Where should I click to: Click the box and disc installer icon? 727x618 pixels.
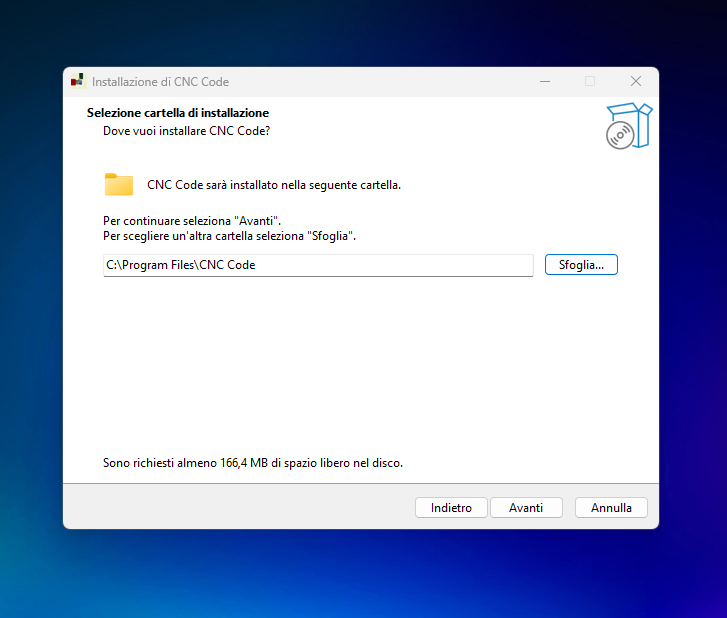629,126
